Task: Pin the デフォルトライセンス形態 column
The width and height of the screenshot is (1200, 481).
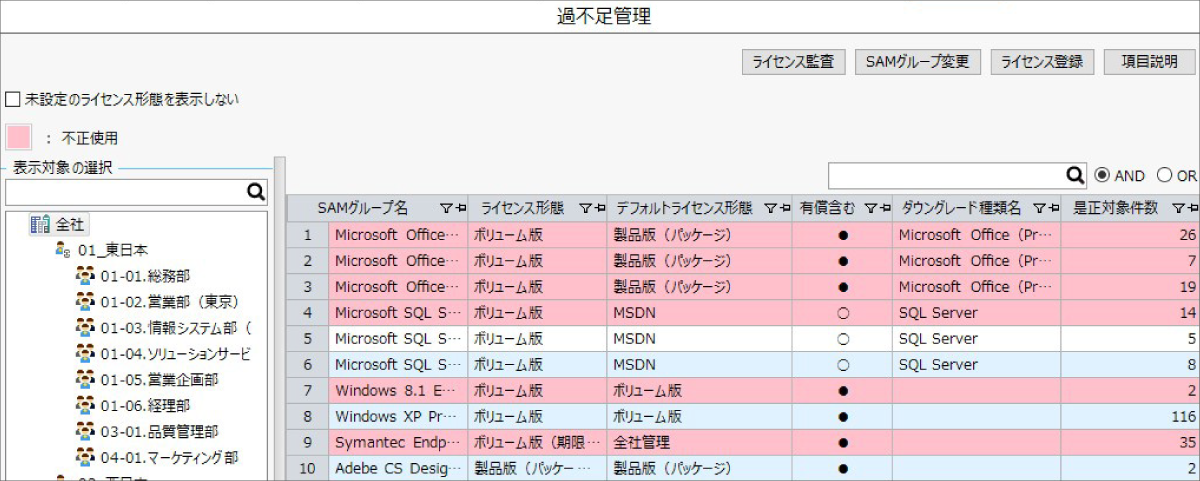Action: tap(785, 209)
